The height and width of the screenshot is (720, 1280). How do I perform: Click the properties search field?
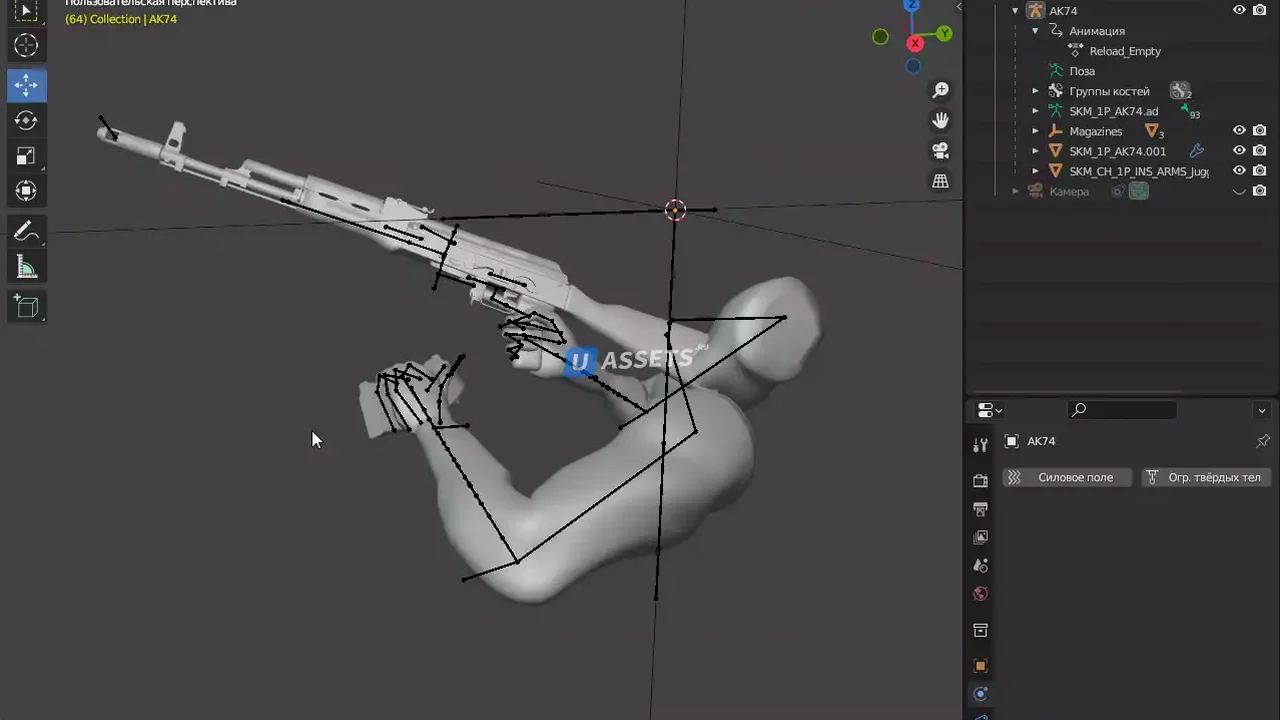(x=1122, y=410)
